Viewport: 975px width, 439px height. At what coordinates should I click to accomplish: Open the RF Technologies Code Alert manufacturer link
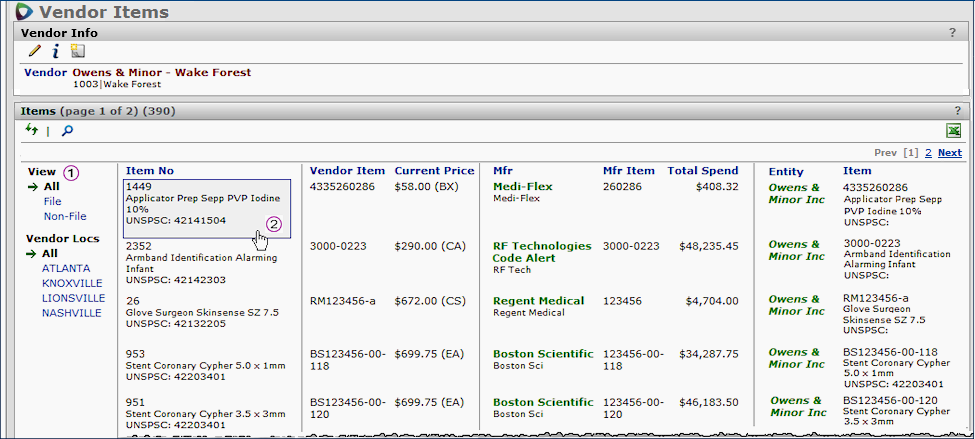click(x=541, y=251)
